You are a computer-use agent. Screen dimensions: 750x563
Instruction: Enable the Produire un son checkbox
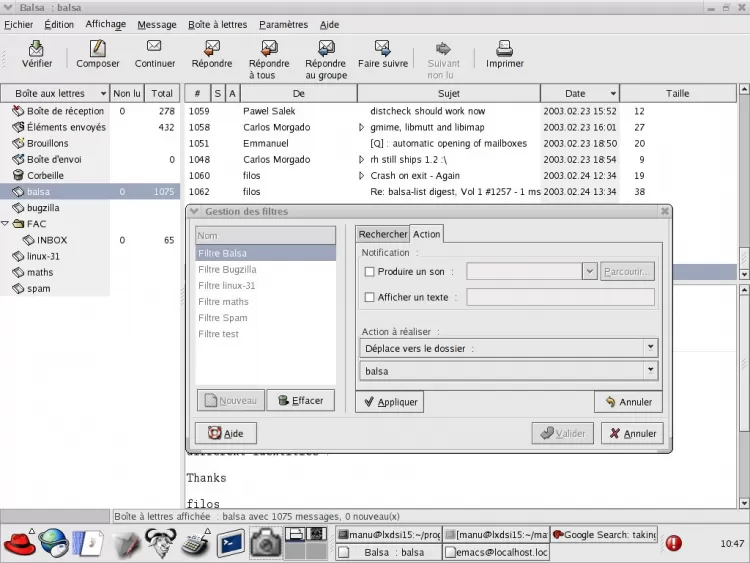point(370,272)
